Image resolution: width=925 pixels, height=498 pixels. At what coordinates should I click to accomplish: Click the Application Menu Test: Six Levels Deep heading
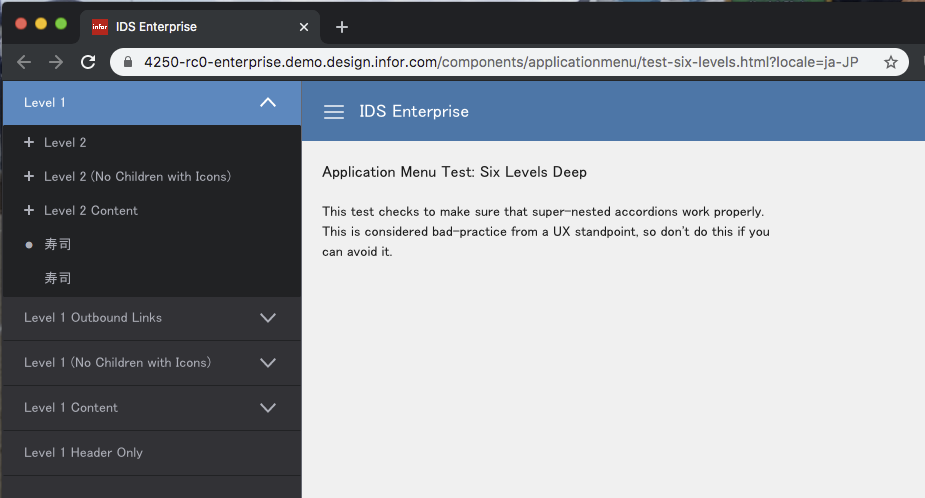(x=454, y=172)
